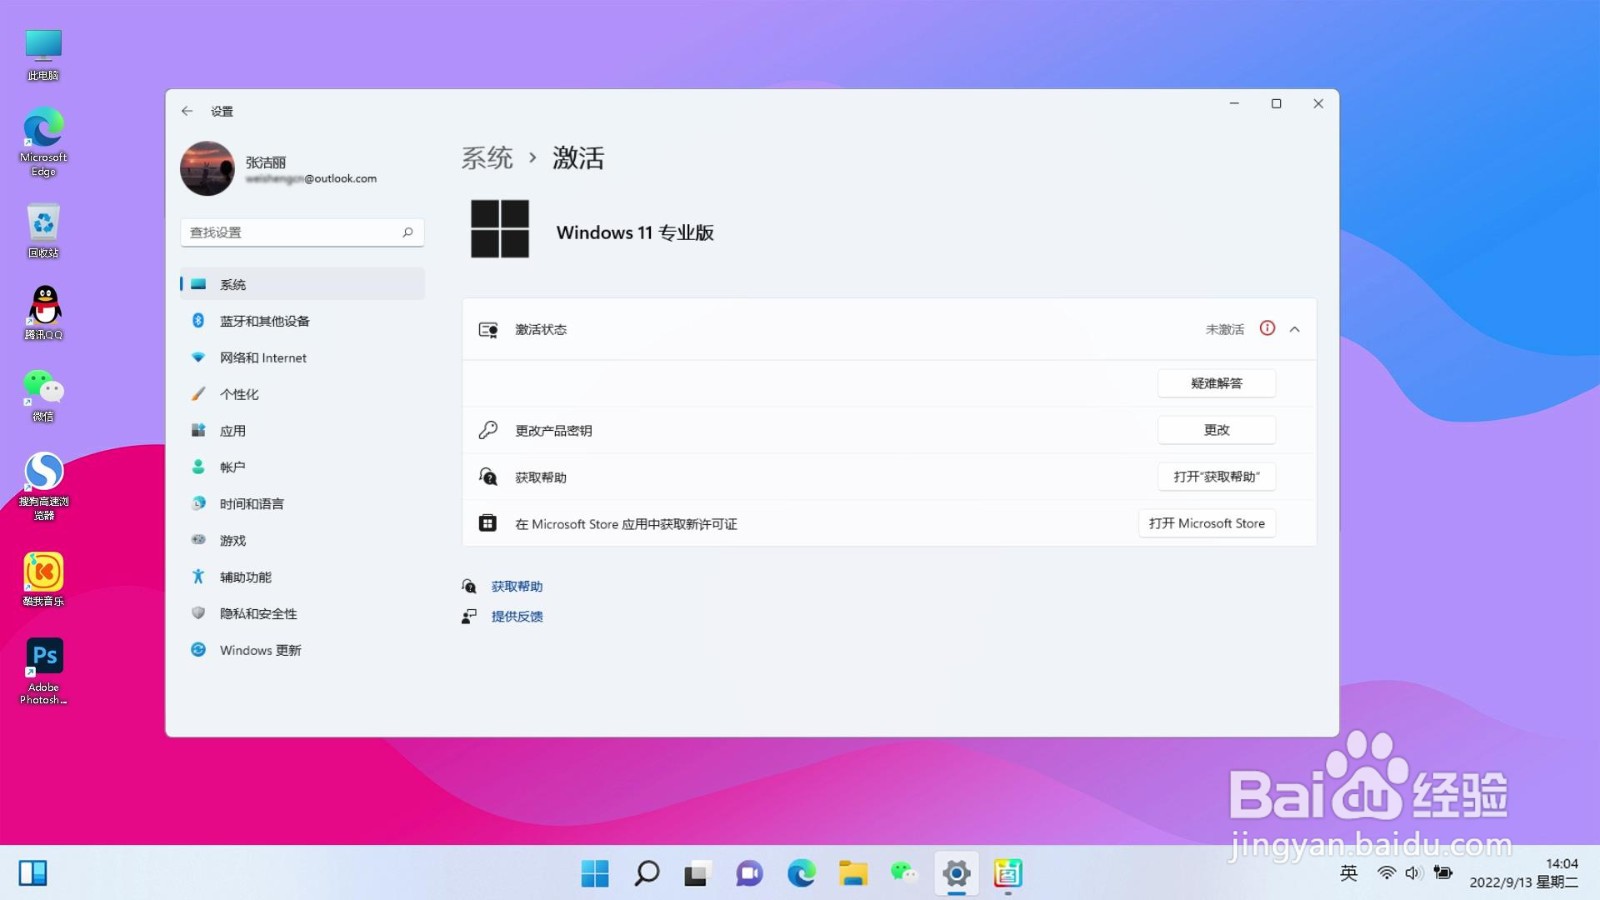Open Microsoft Edge desktop shortcut
The height and width of the screenshot is (900, 1600).
tap(43, 143)
